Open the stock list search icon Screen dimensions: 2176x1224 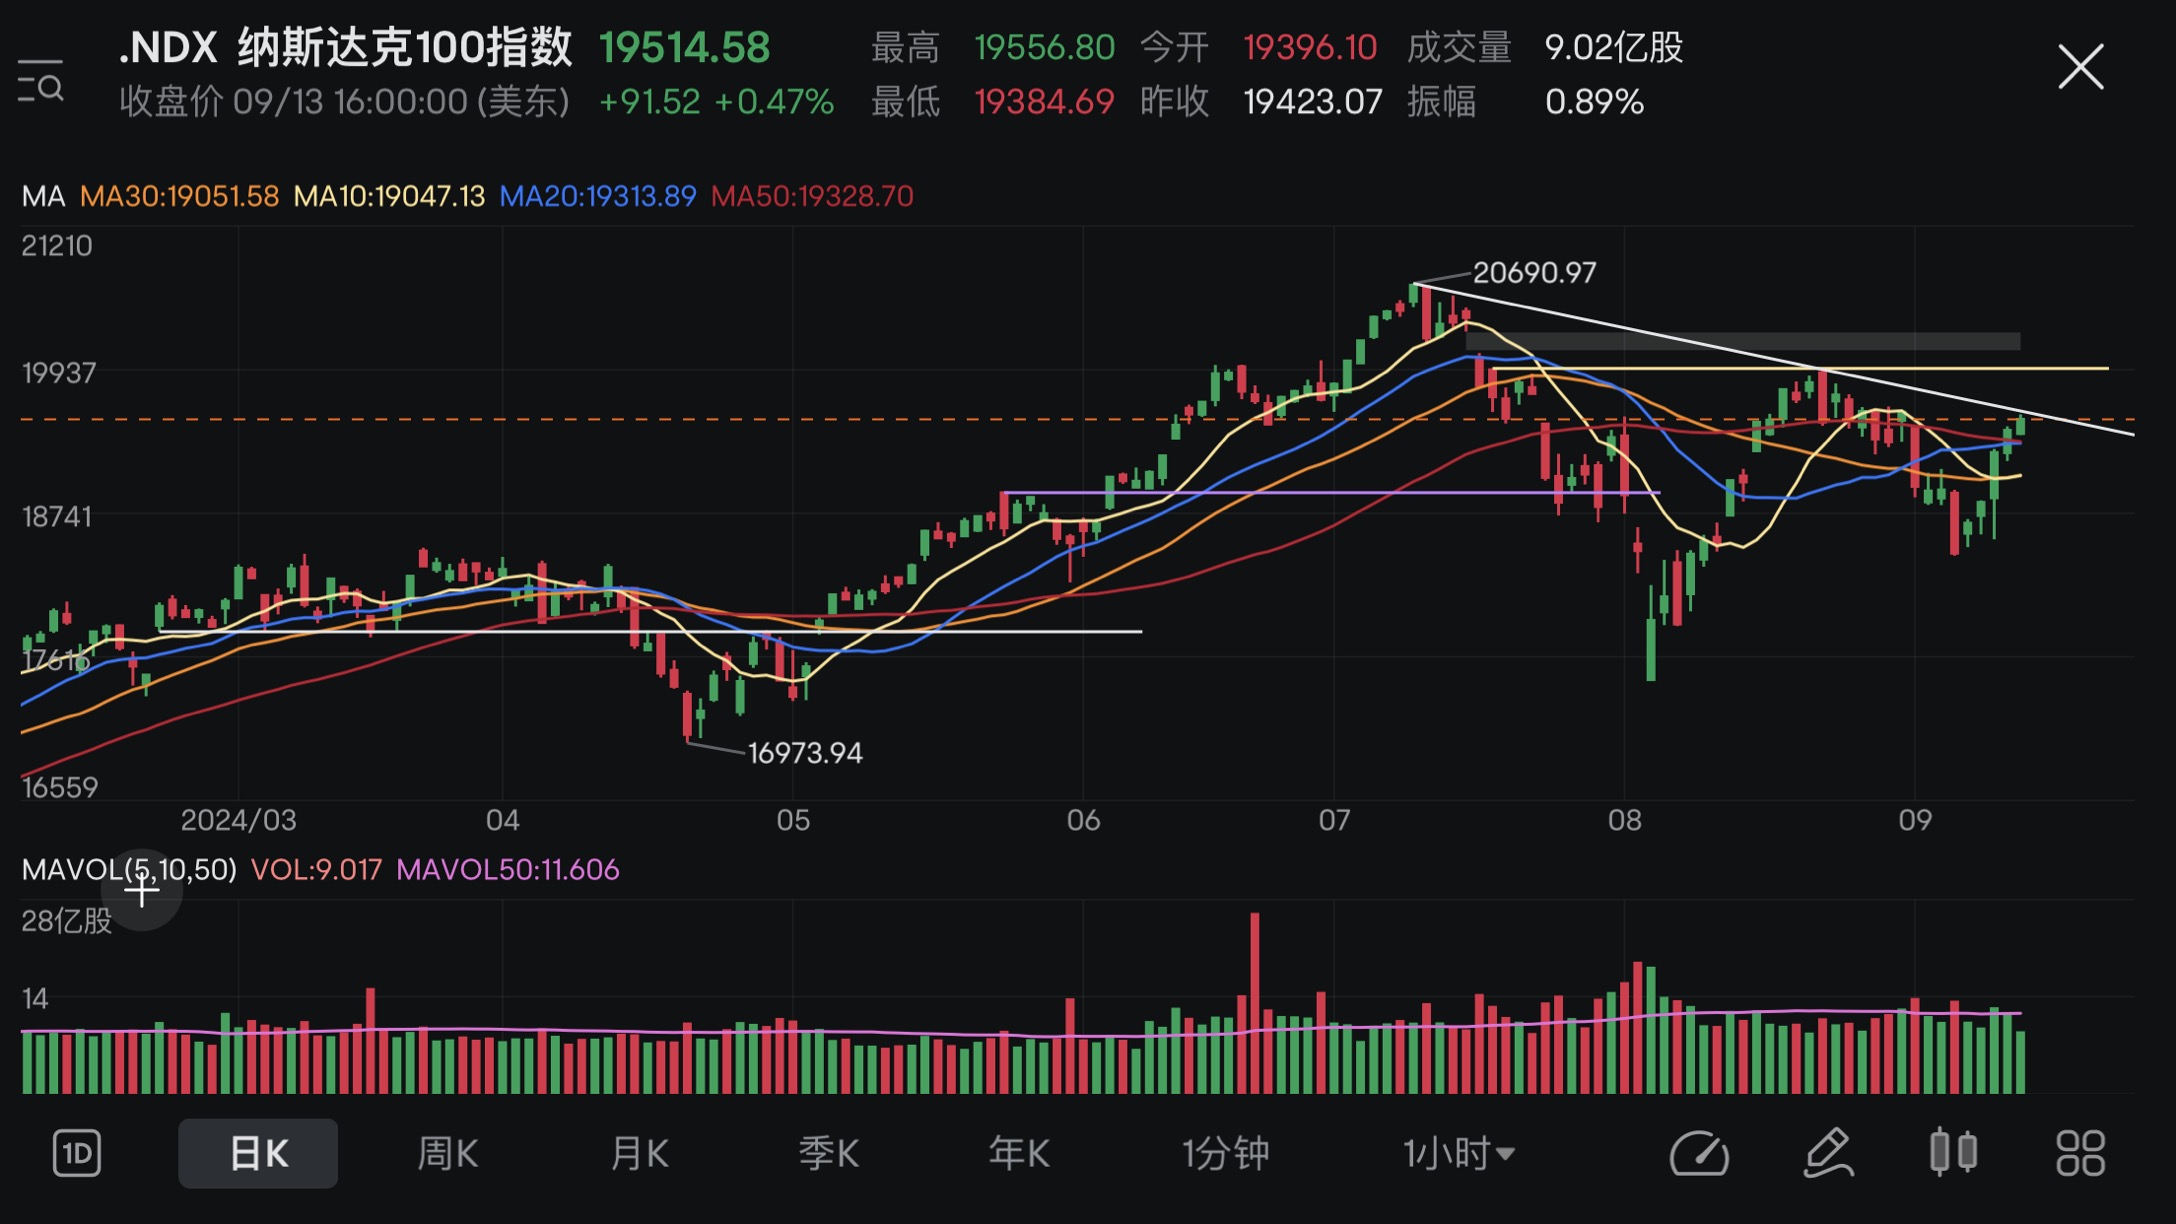coord(41,81)
